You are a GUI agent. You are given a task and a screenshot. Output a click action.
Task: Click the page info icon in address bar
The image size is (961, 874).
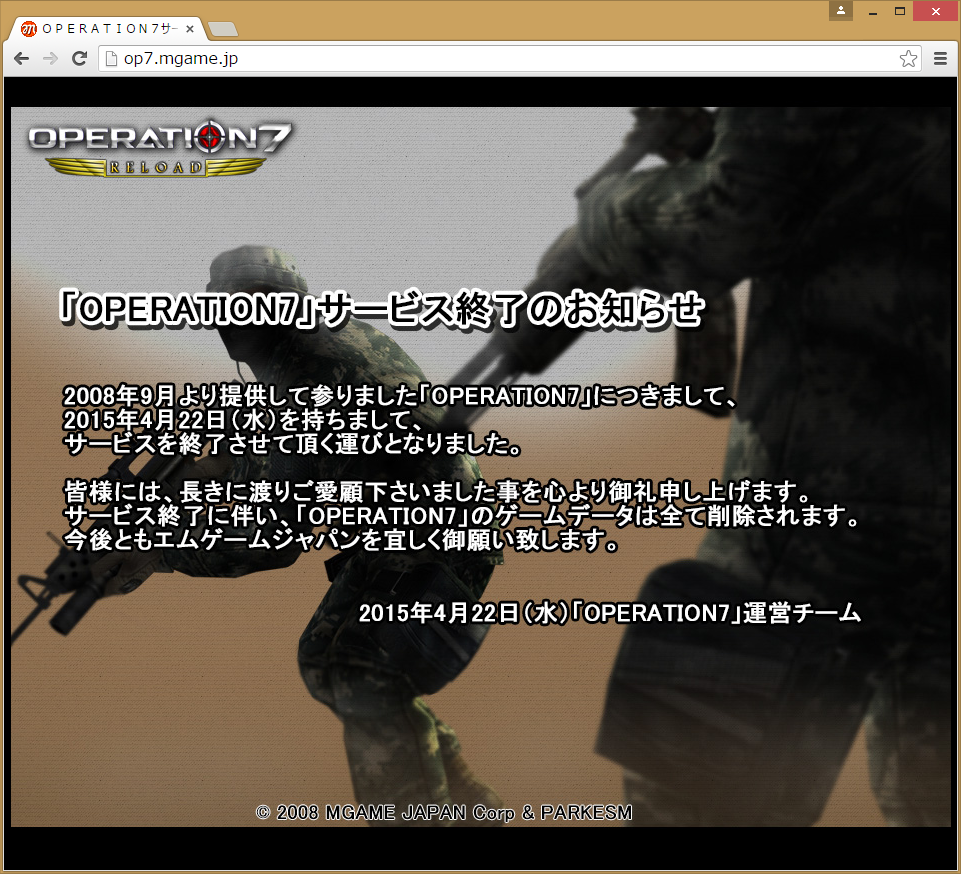(x=111, y=59)
